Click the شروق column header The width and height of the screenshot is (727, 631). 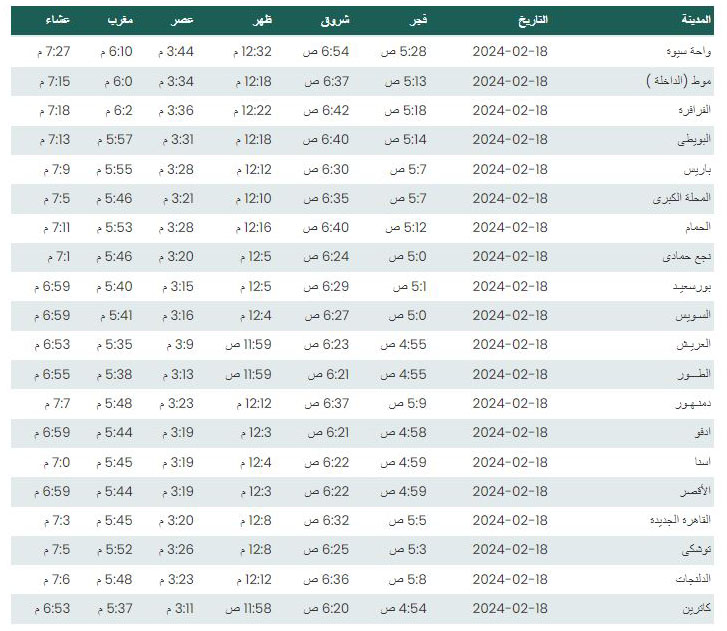(x=335, y=20)
